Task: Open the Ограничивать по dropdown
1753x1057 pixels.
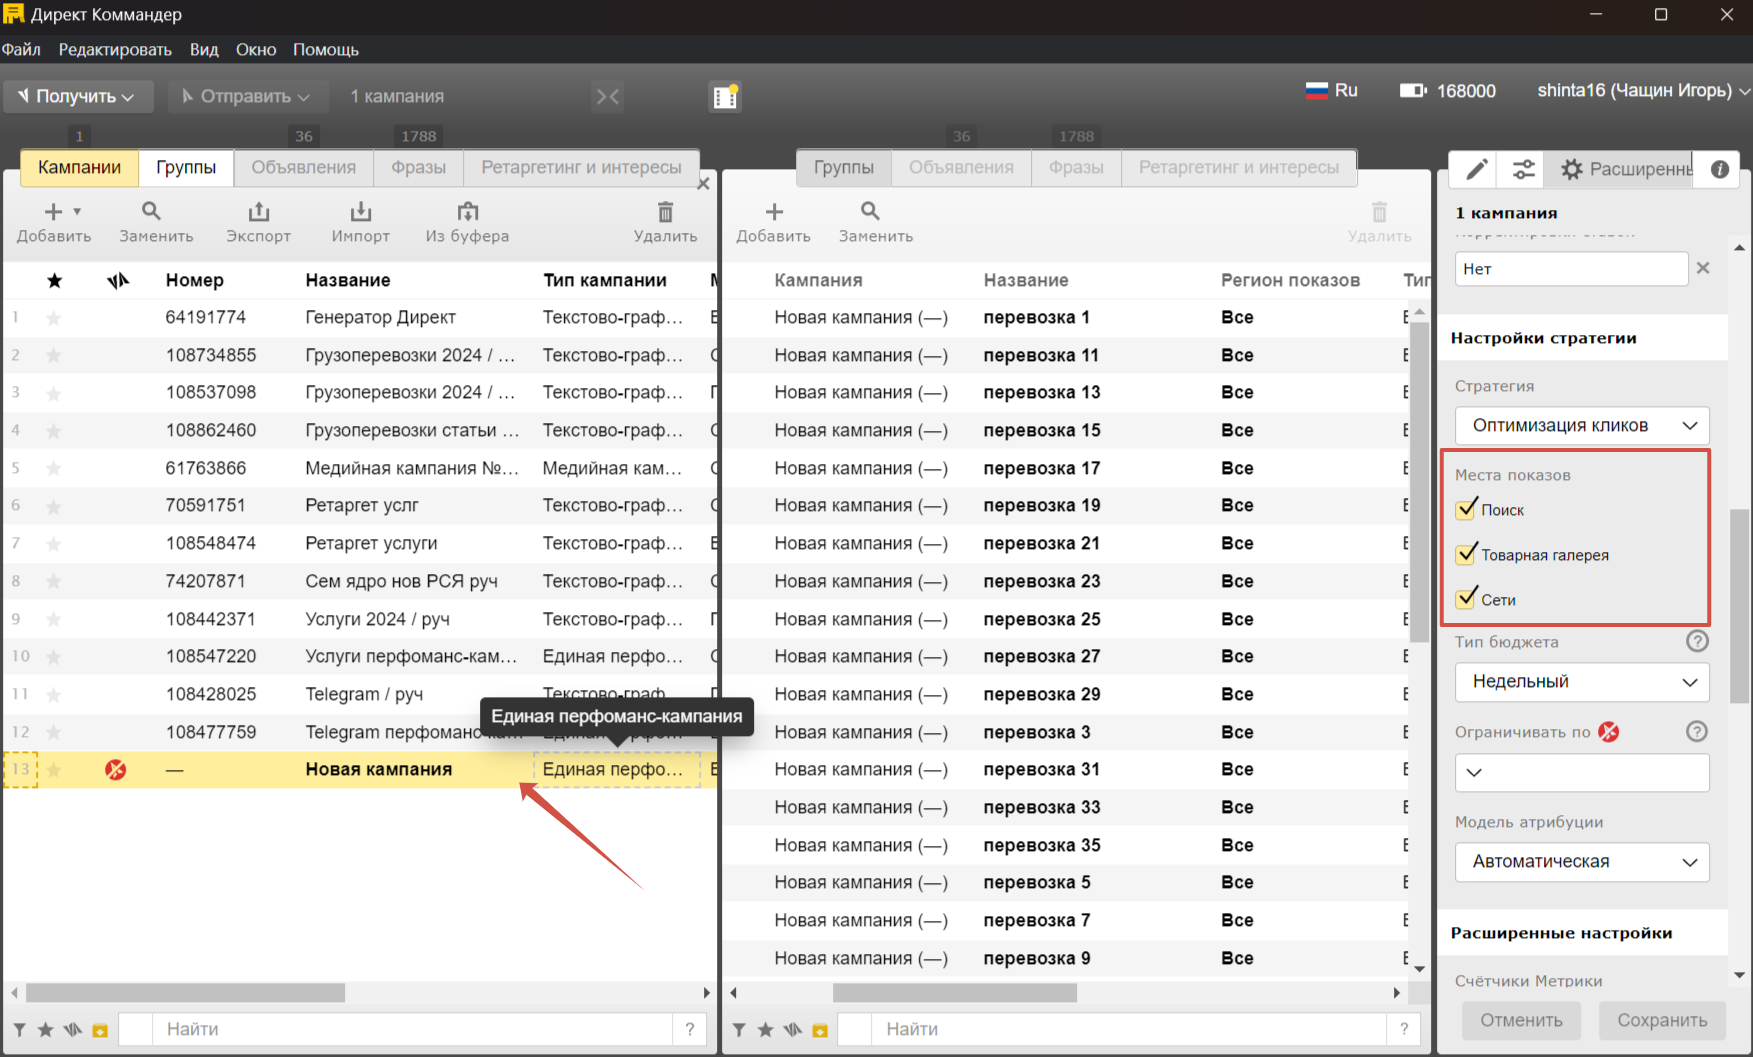Action: pyautogui.click(x=1582, y=772)
